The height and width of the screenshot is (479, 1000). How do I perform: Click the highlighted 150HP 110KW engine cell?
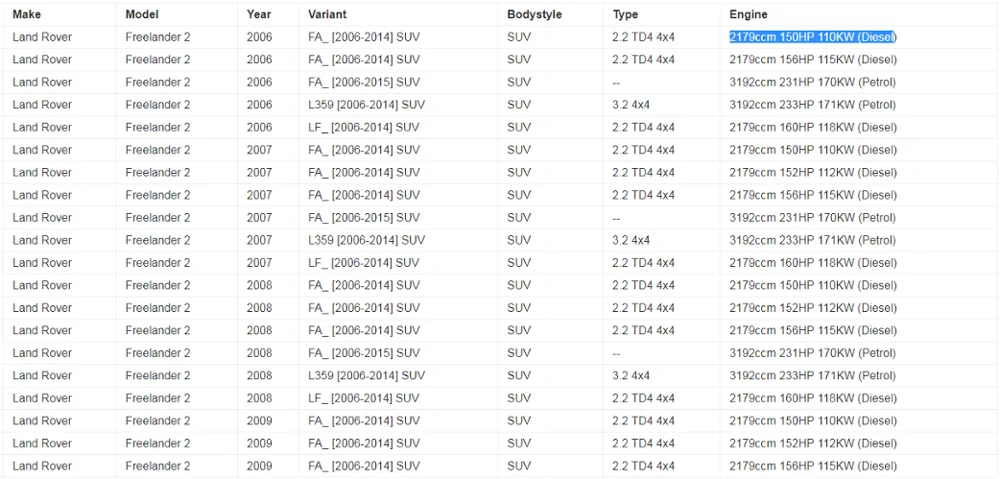pos(812,37)
